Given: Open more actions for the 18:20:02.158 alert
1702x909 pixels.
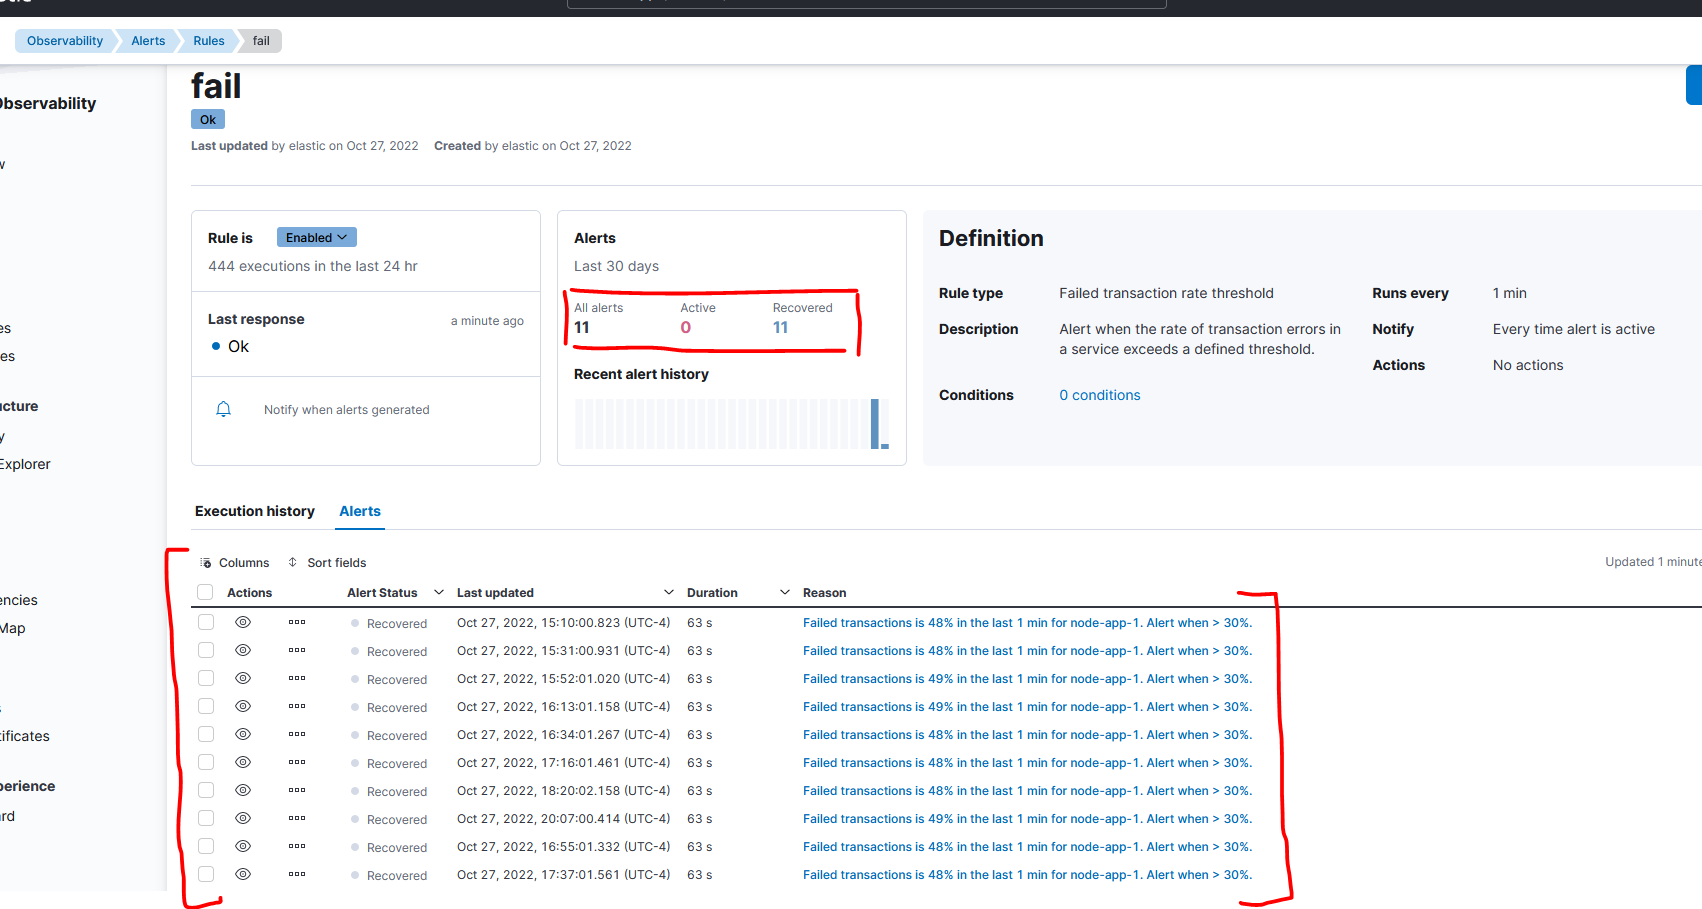Looking at the screenshot, I should [x=297, y=790].
